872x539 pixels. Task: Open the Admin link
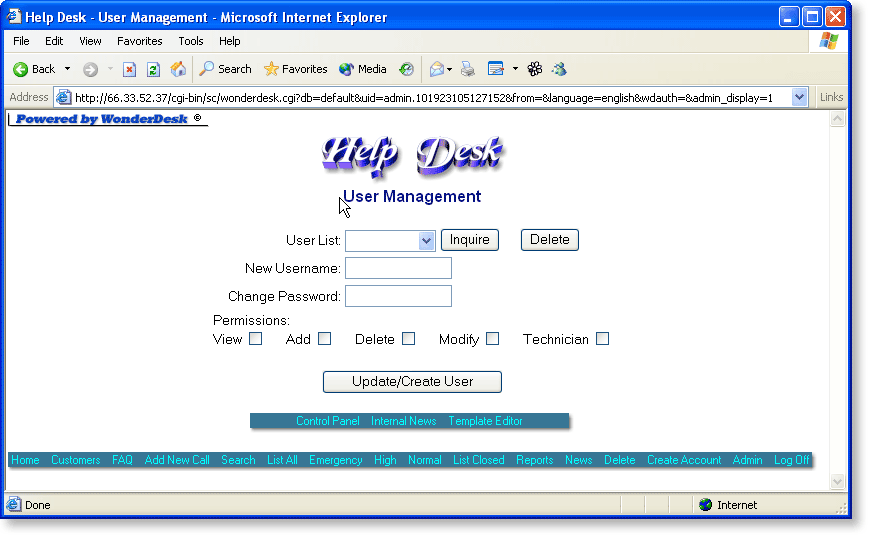[747, 460]
